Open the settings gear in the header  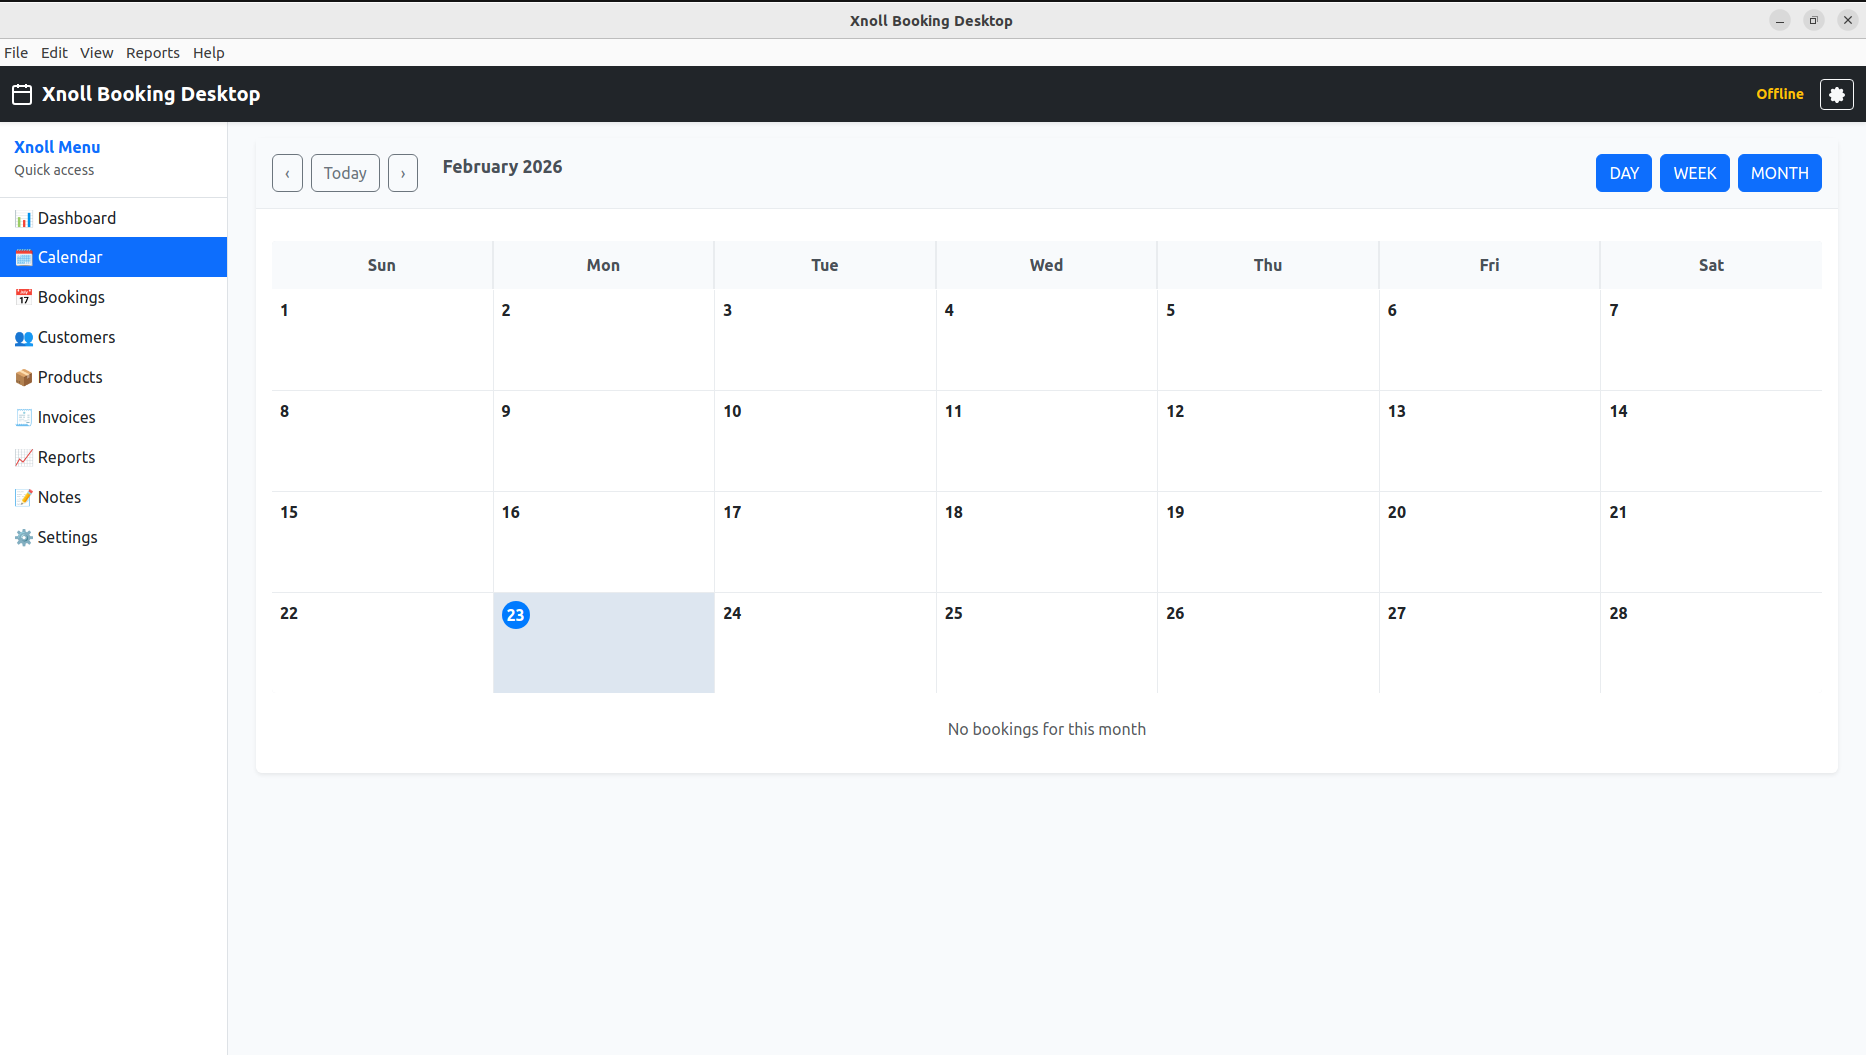(1837, 94)
